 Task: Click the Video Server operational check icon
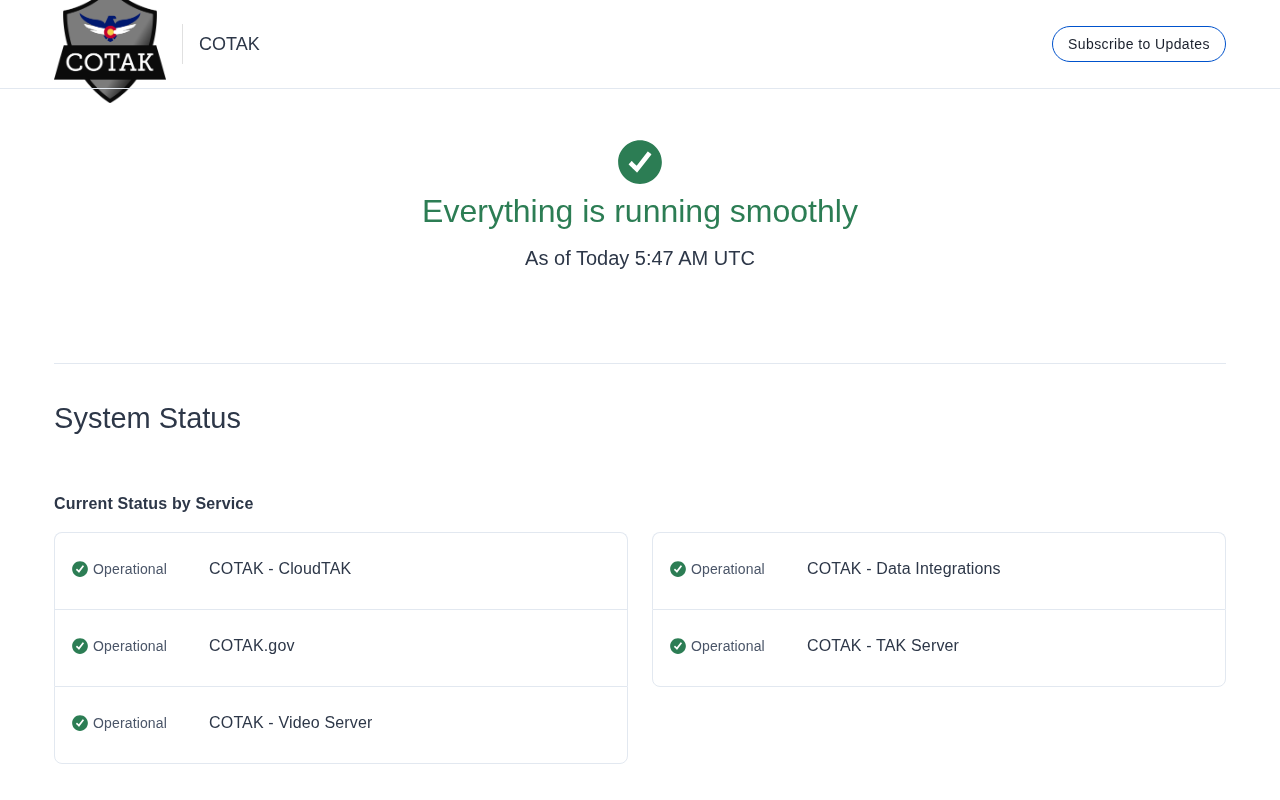point(80,723)
